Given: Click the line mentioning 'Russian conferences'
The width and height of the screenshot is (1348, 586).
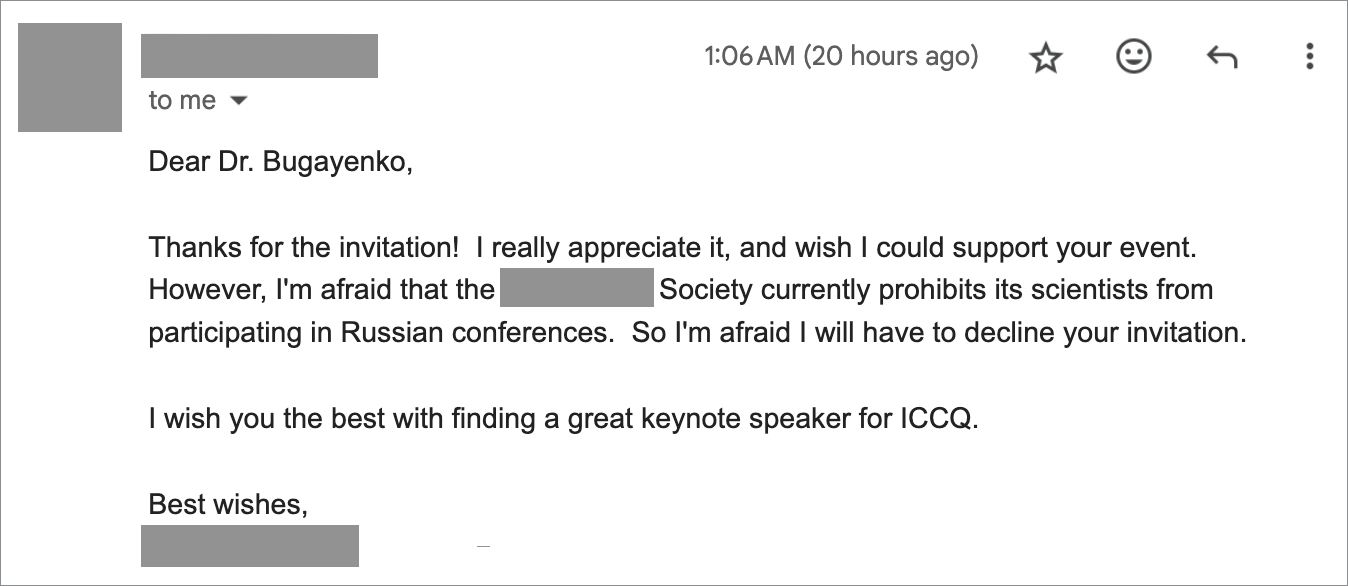Looking at the screenshot, I should click(x=698, y=332).
